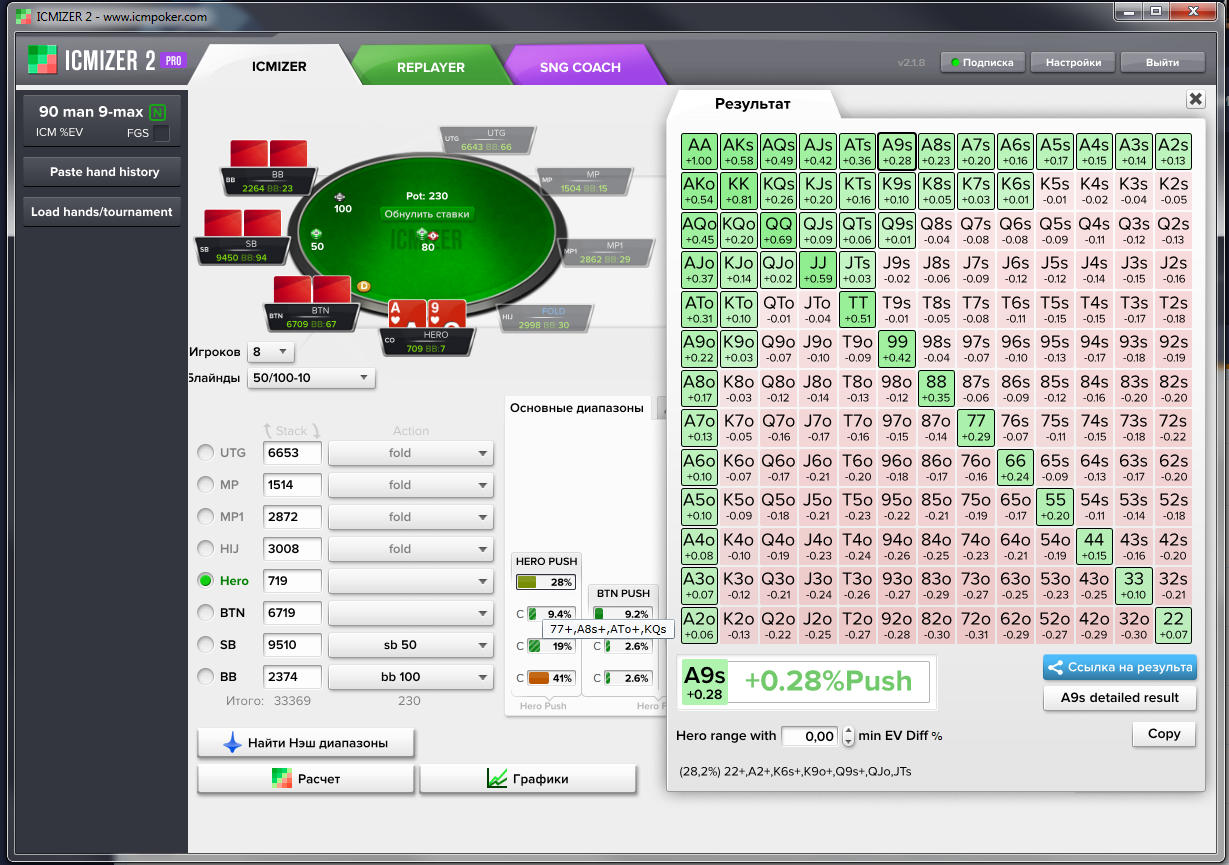Viewport: 1229px width, 865px height.
Task: Click the Paste hand history button
Action: click(x=104, y=172)
